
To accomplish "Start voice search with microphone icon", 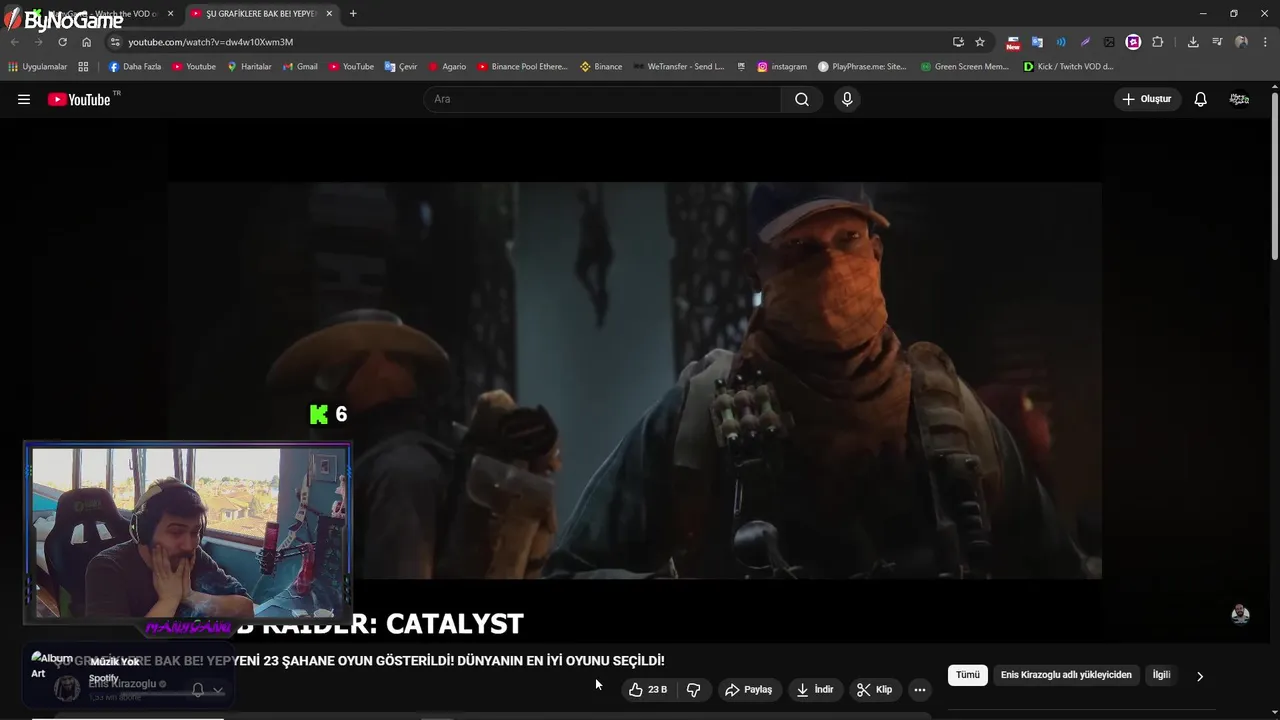I will click(847, 99).
